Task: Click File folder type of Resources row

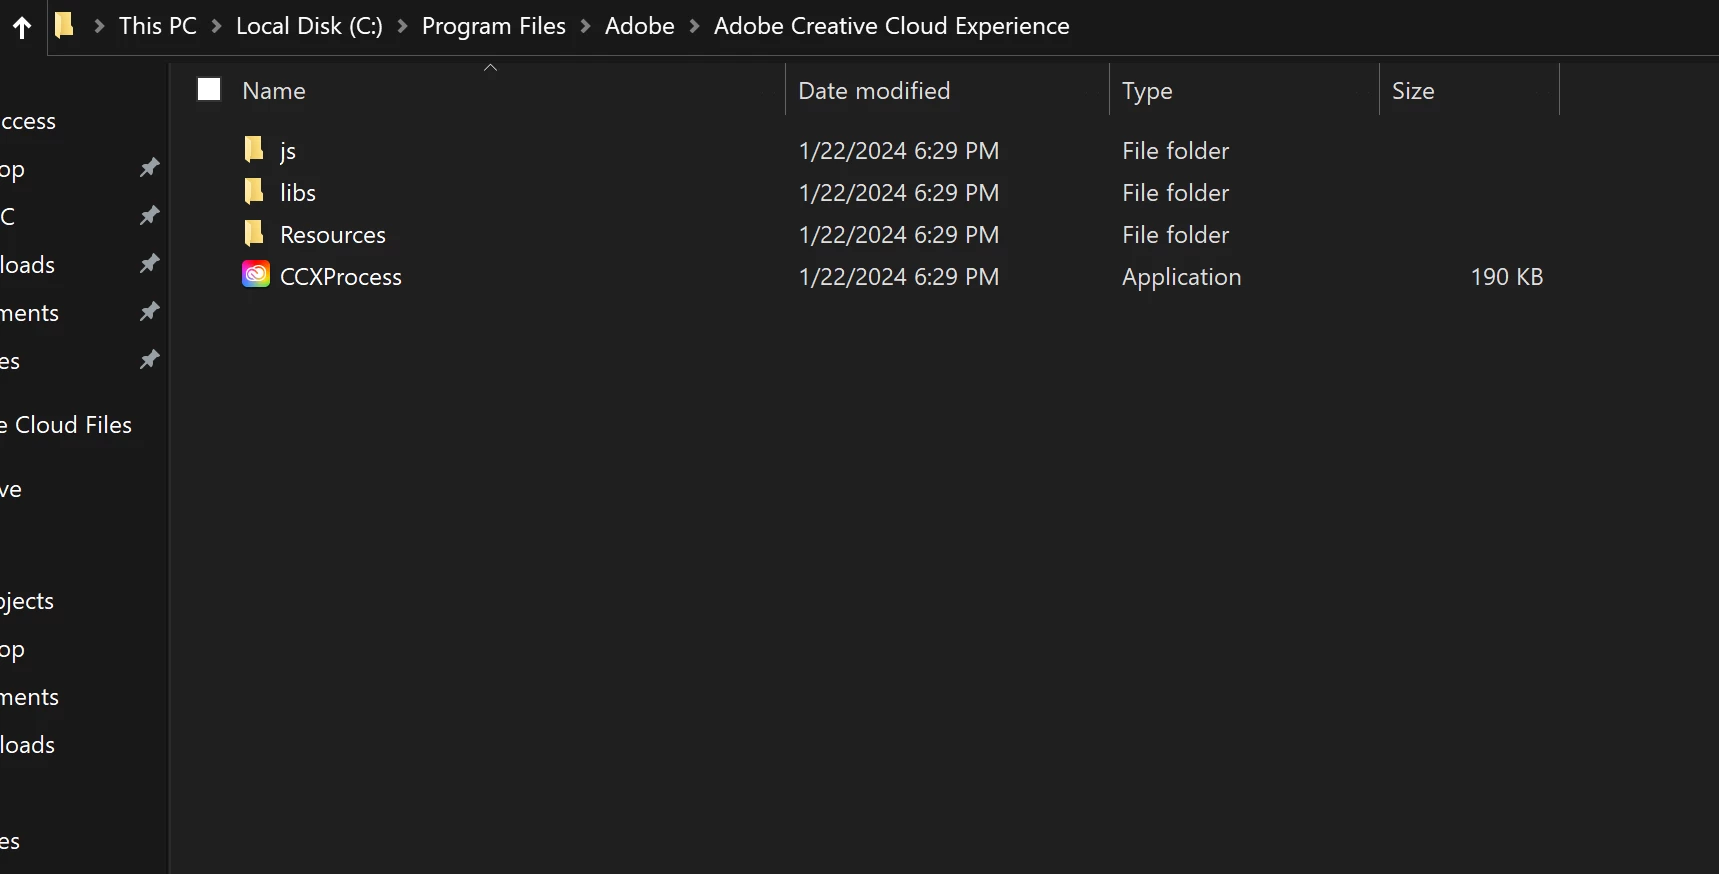Action: tap(1175, 235)
